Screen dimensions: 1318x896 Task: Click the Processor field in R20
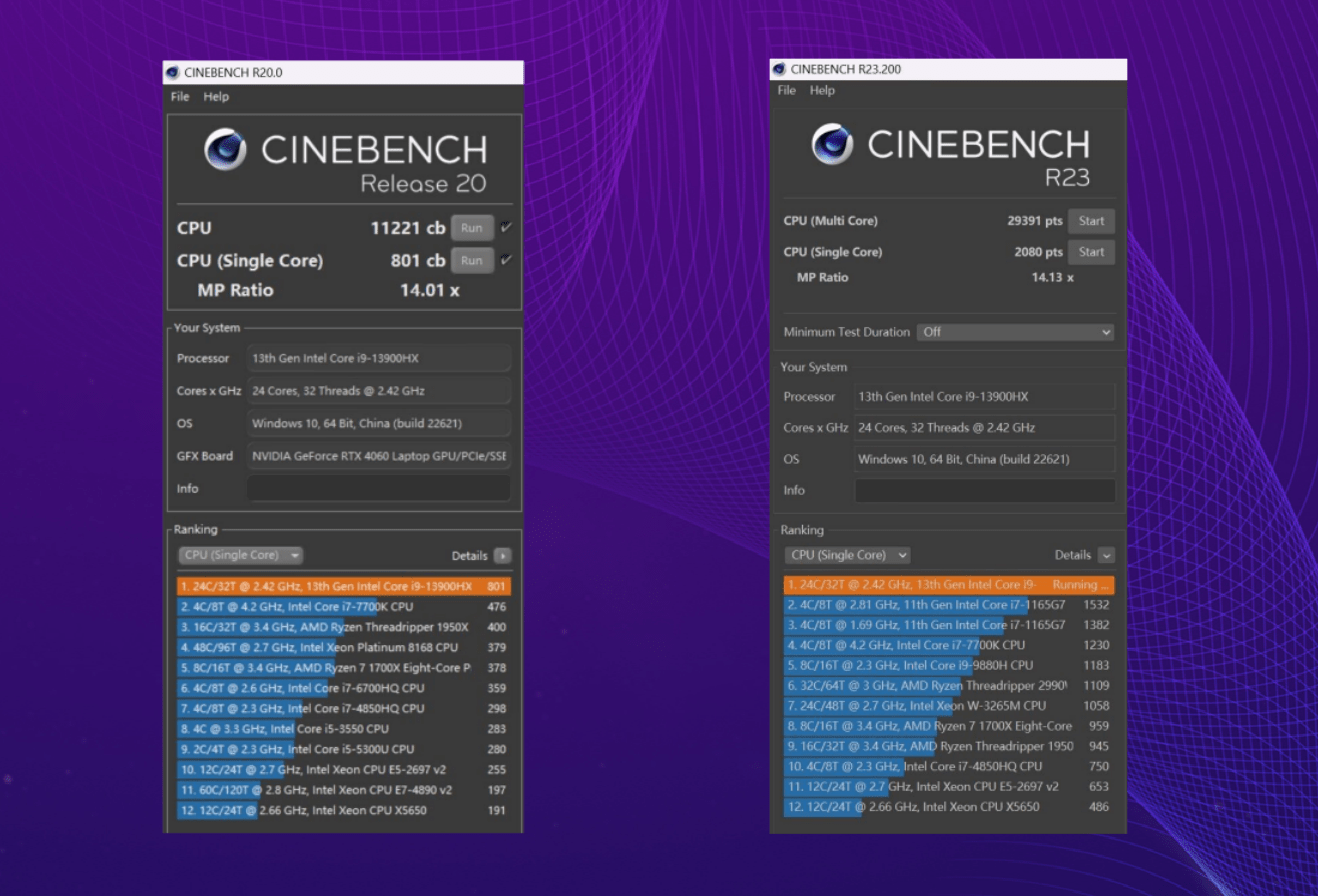click(x=379, y=358)
